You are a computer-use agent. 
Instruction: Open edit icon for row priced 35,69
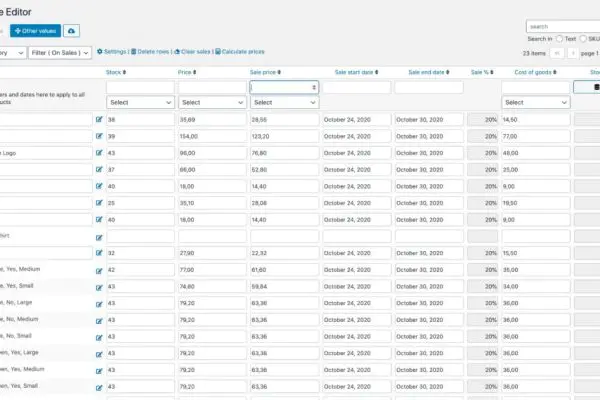(99, 119)
